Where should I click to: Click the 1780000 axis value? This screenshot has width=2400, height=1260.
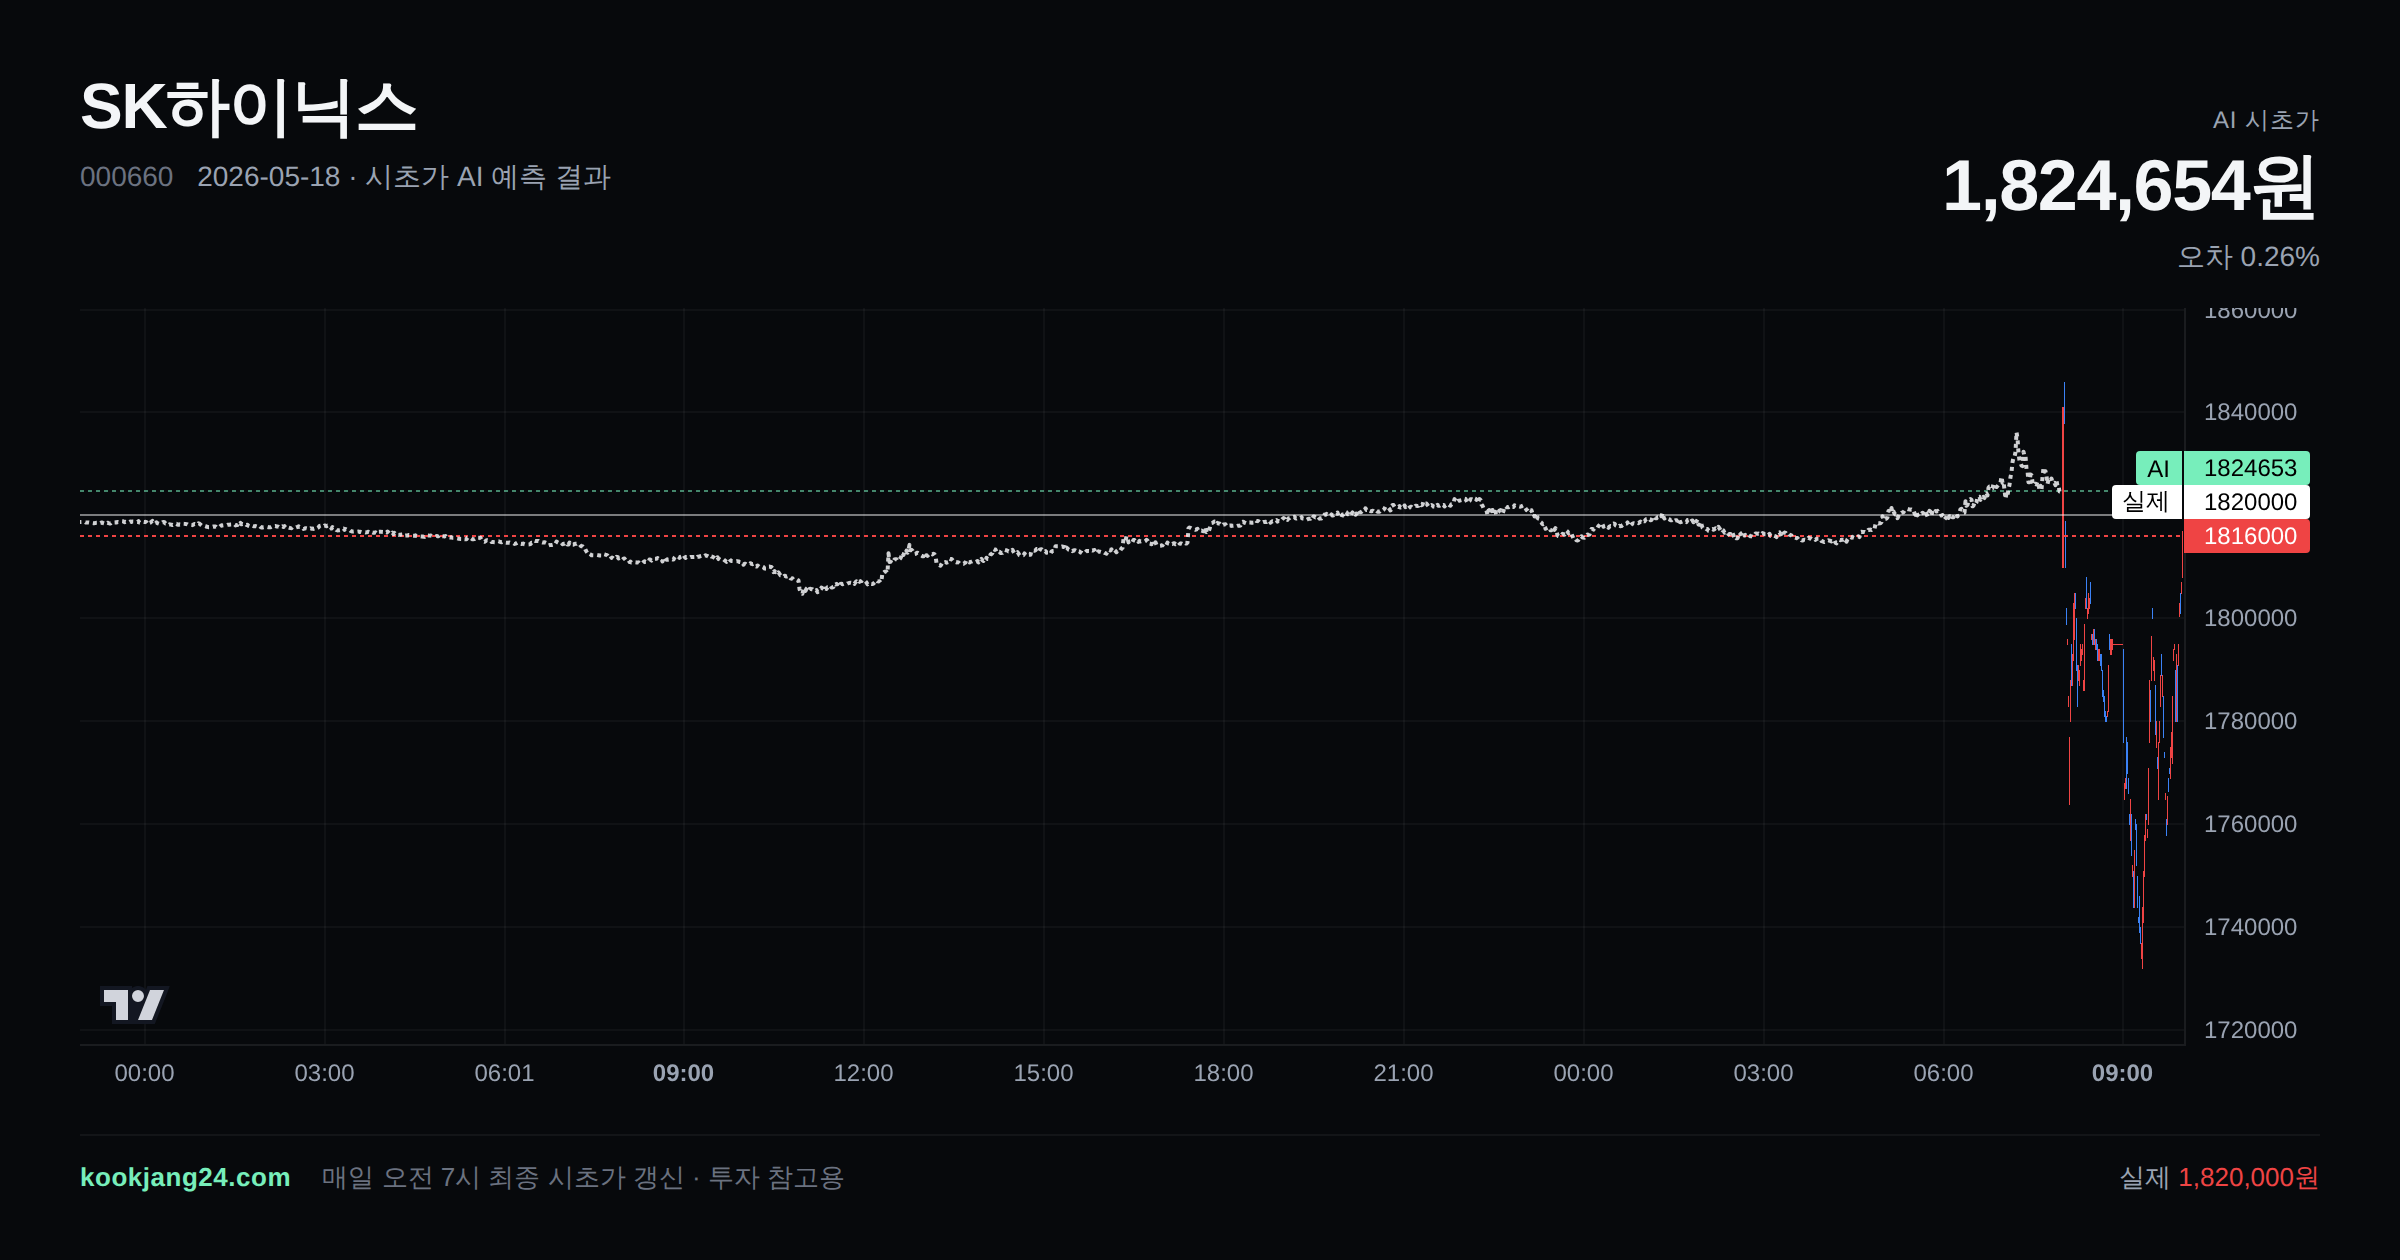pyautogui.click(x=2250, y=721)
